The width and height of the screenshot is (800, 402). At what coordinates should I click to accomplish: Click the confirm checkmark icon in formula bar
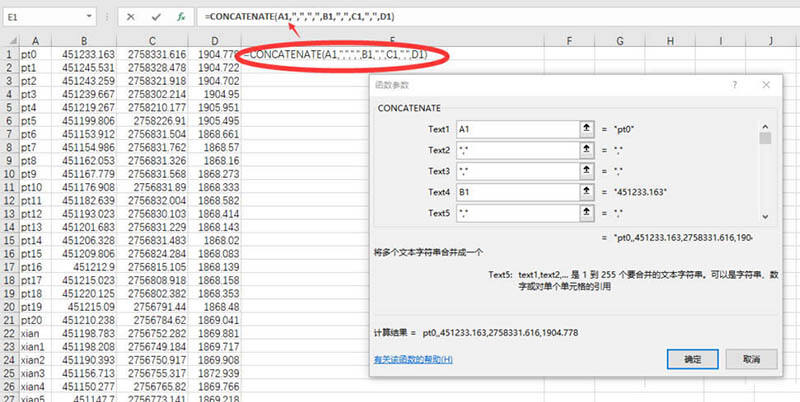coord(156,17)
